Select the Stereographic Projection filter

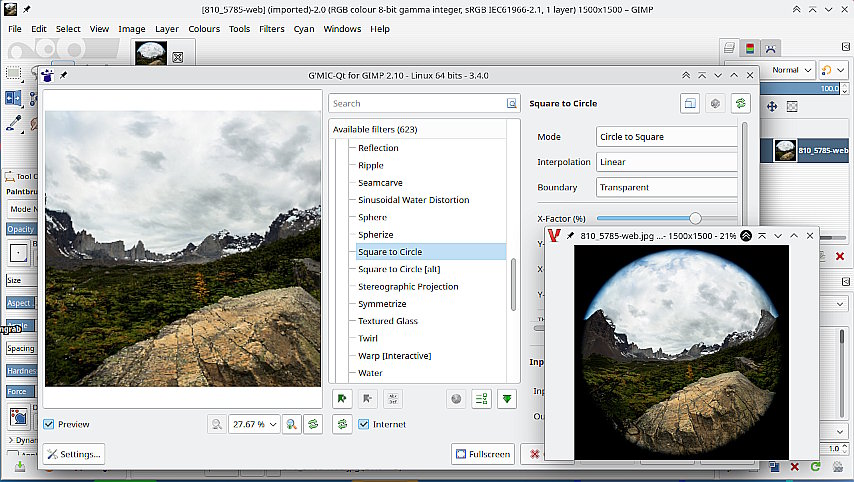[408, 287]
